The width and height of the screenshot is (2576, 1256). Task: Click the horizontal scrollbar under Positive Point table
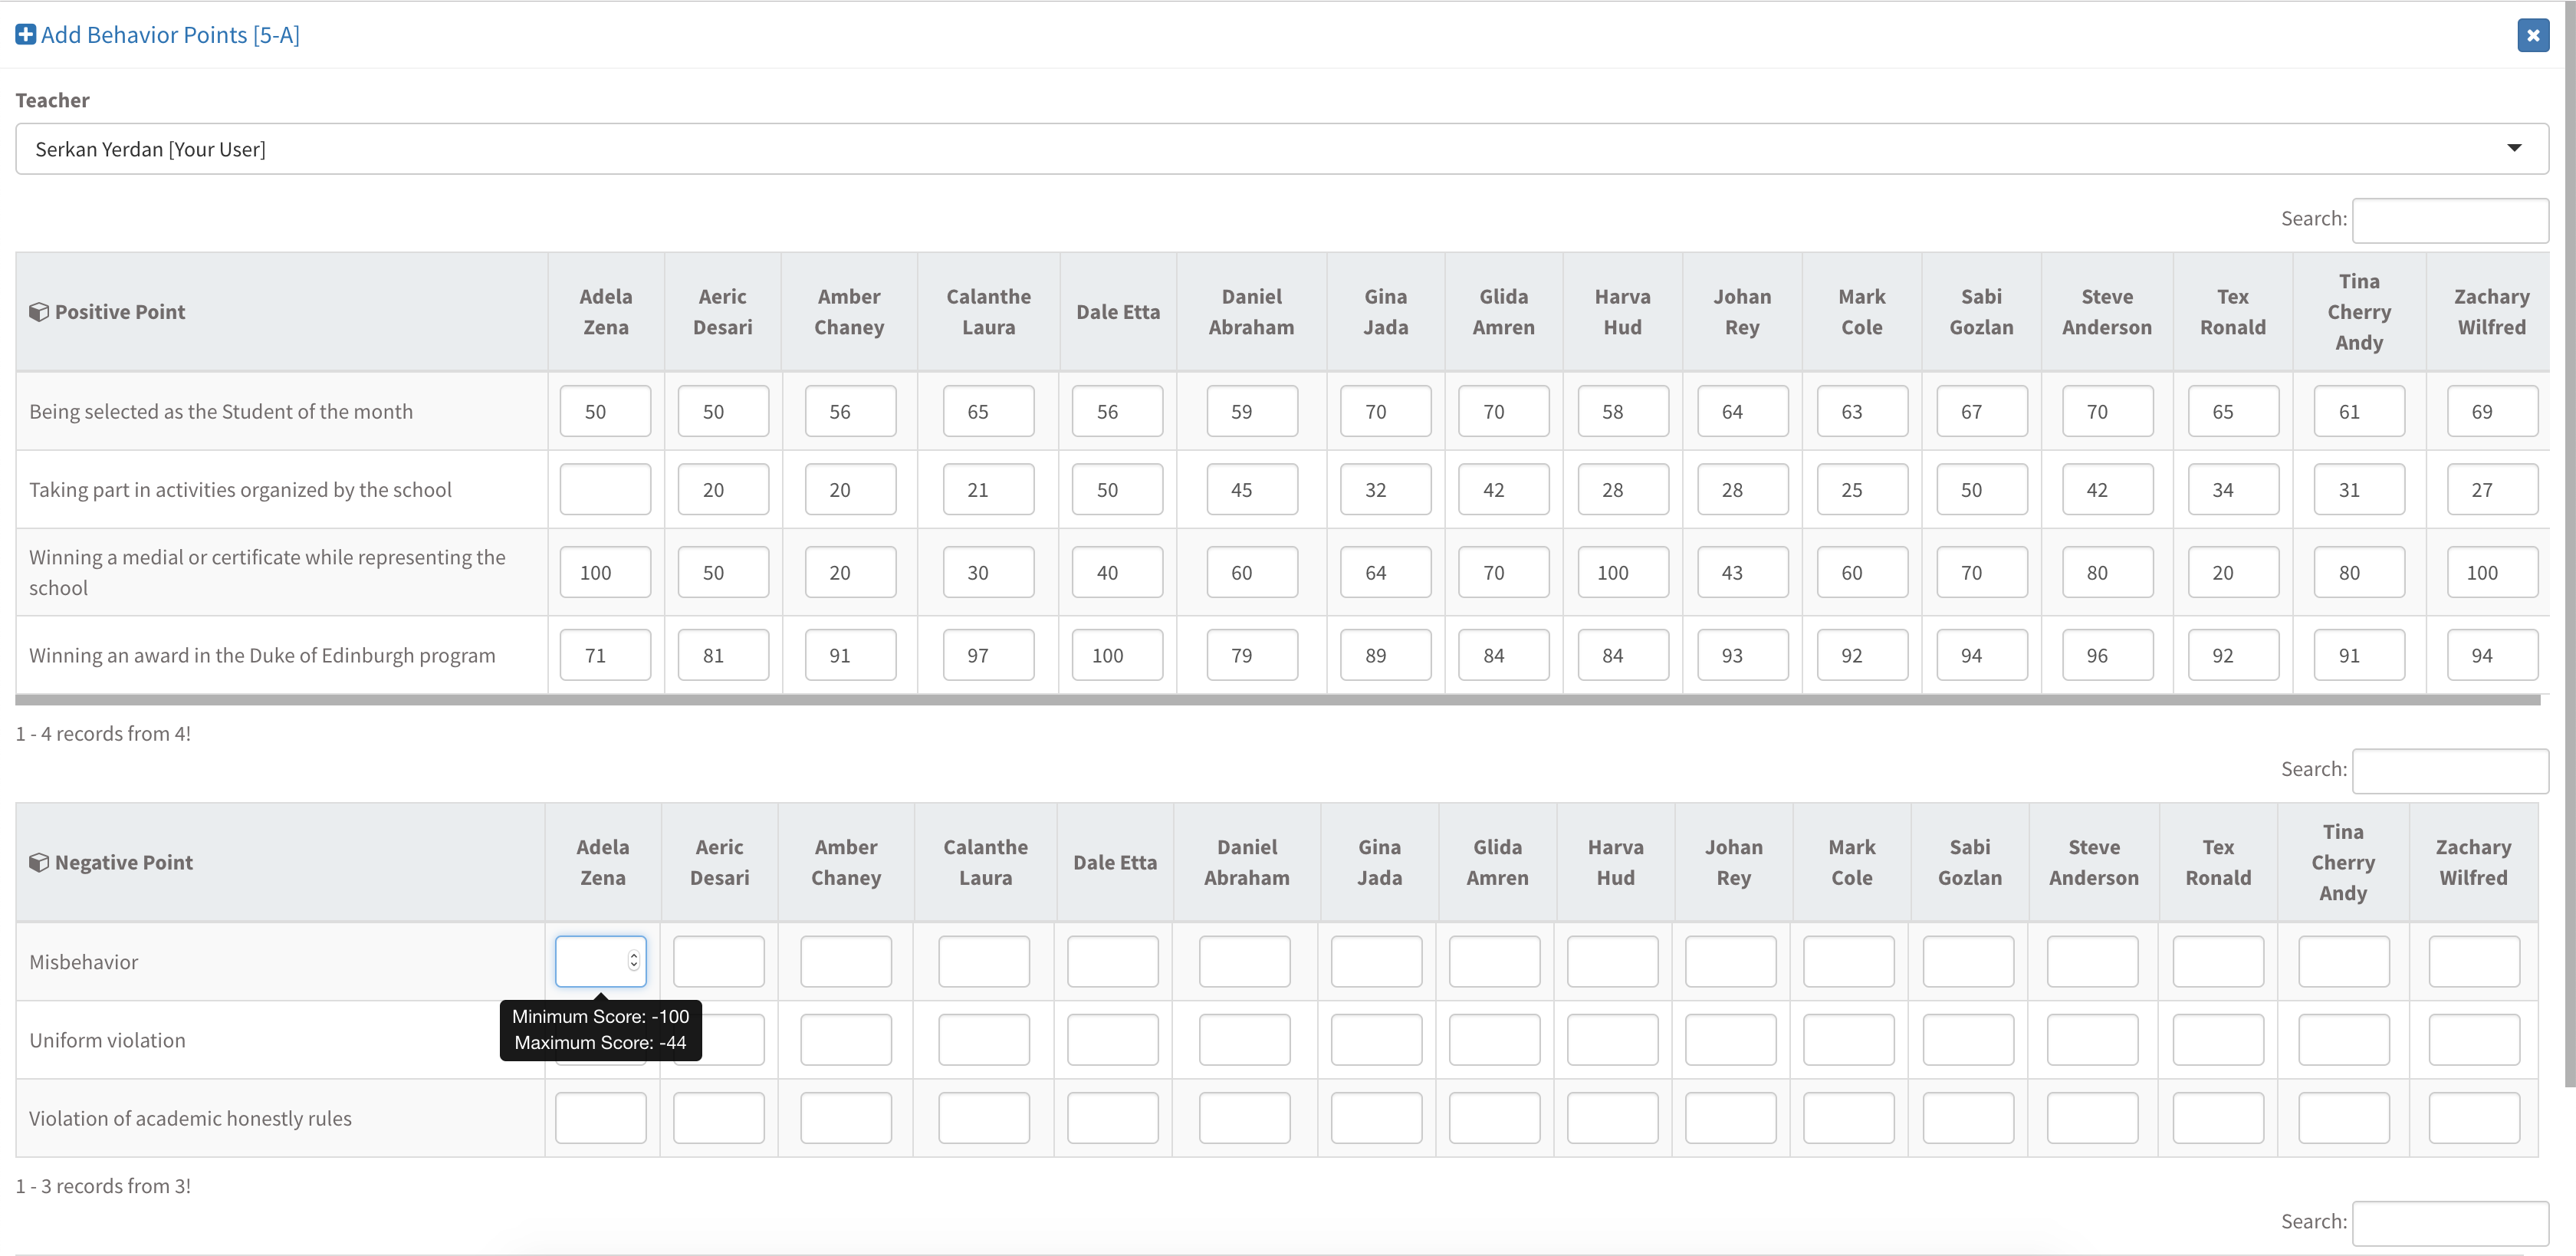tap(1277, 700)
